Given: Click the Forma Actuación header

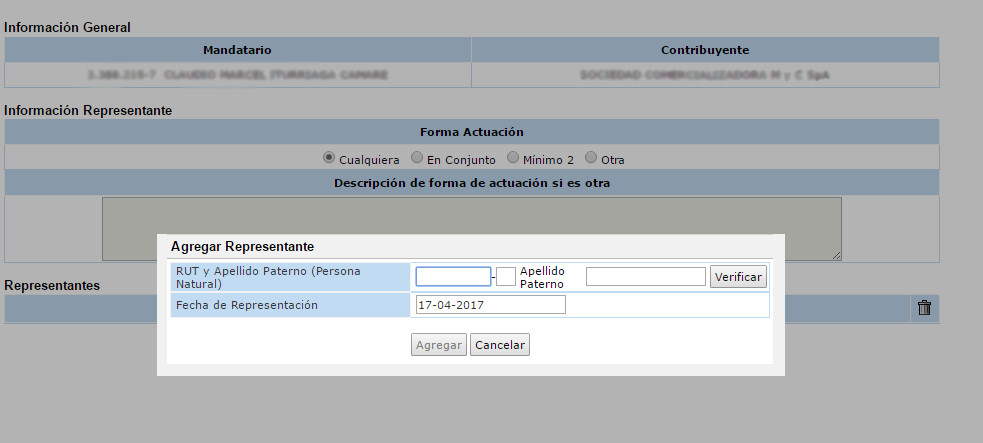Looking at the screenshot, I should pyautogui.click(x=471, y=132).
